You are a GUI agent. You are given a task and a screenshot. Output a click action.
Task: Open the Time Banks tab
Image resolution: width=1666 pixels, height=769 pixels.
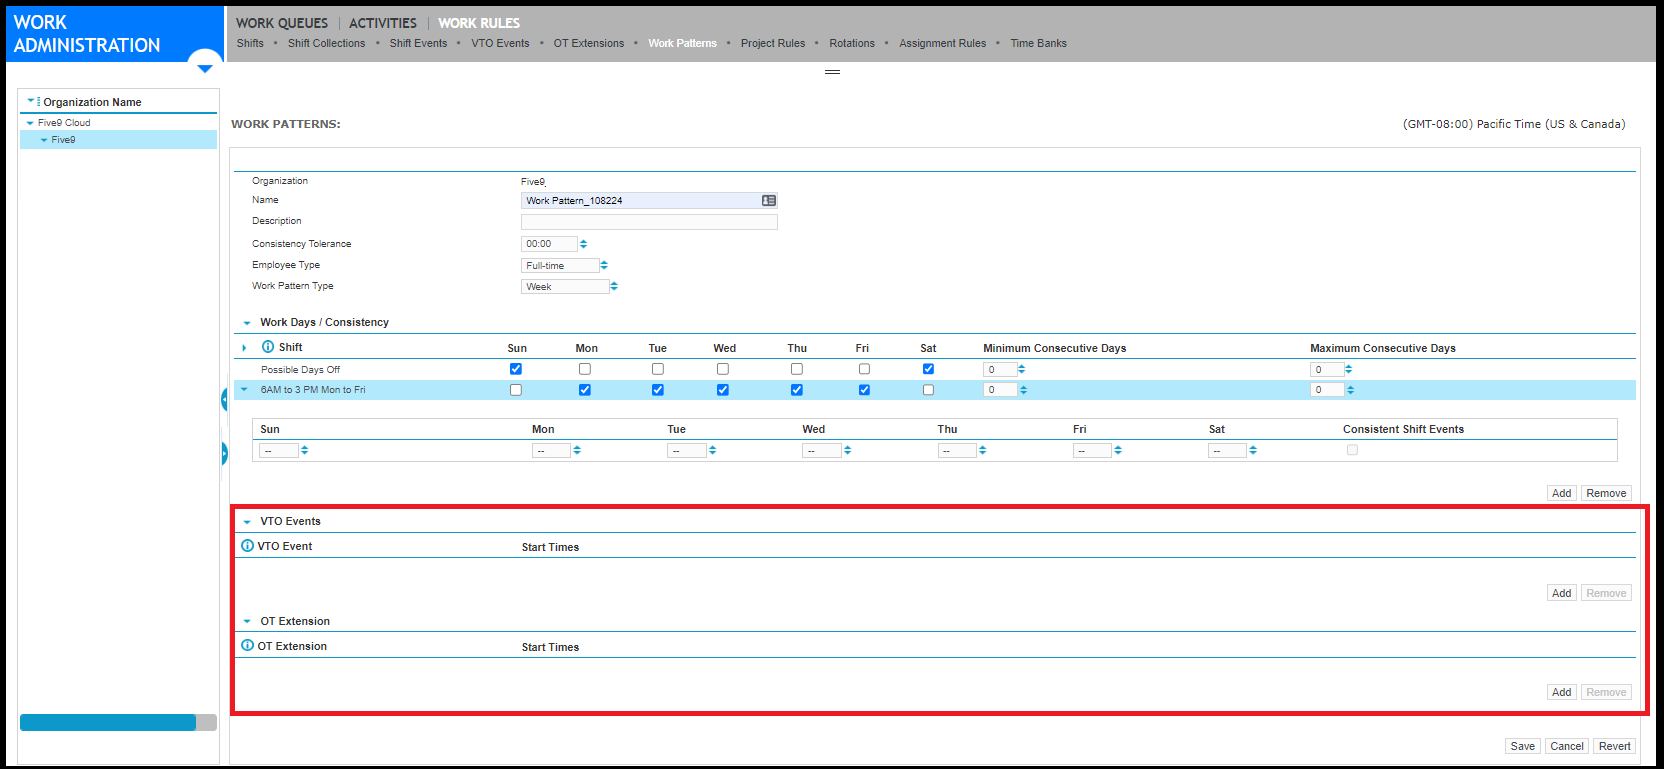[x=1038, y=43]
